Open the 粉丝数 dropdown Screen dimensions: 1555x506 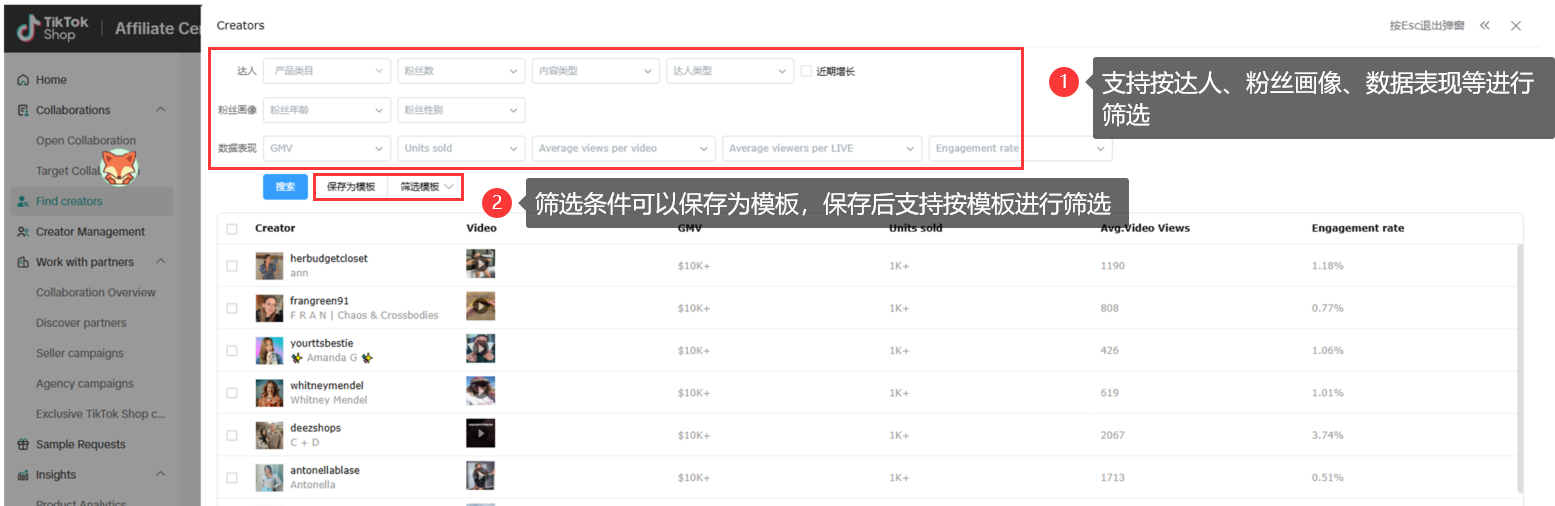461,71
